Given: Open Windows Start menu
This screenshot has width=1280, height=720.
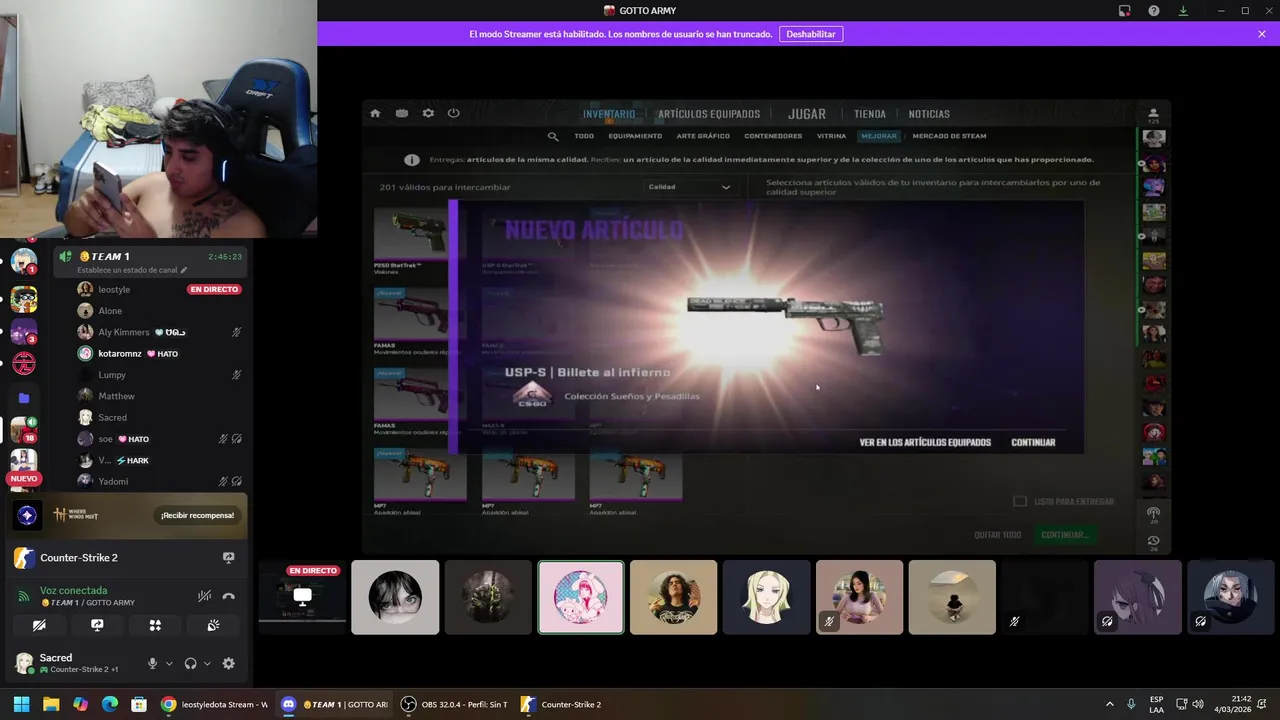Looking at the screenshot, I should tap(21, 704).
